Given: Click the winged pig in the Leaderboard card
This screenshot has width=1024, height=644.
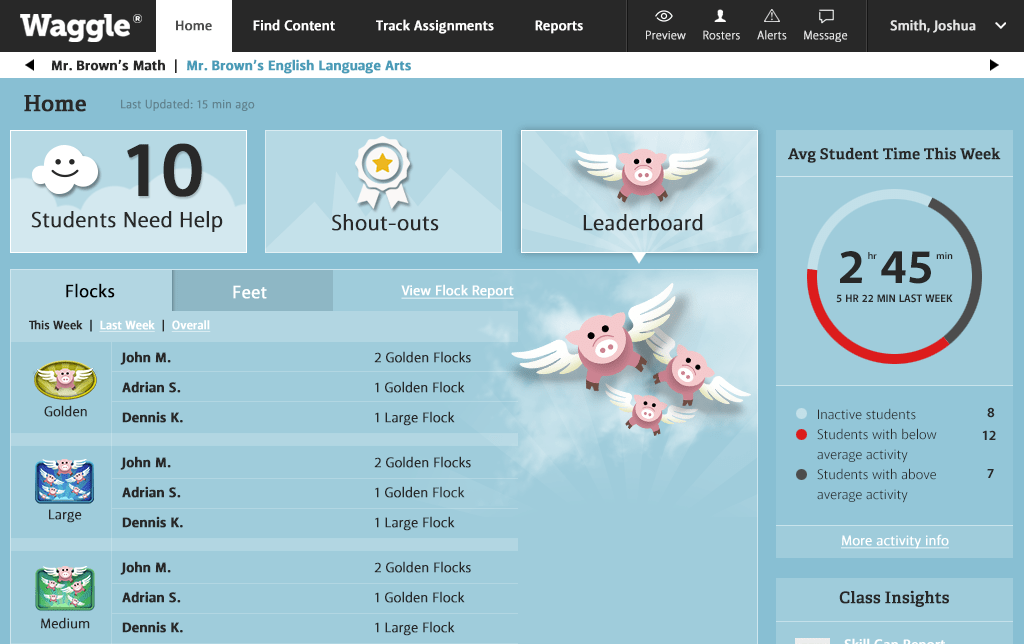Looking at the screenshot, I should [643, 173].
